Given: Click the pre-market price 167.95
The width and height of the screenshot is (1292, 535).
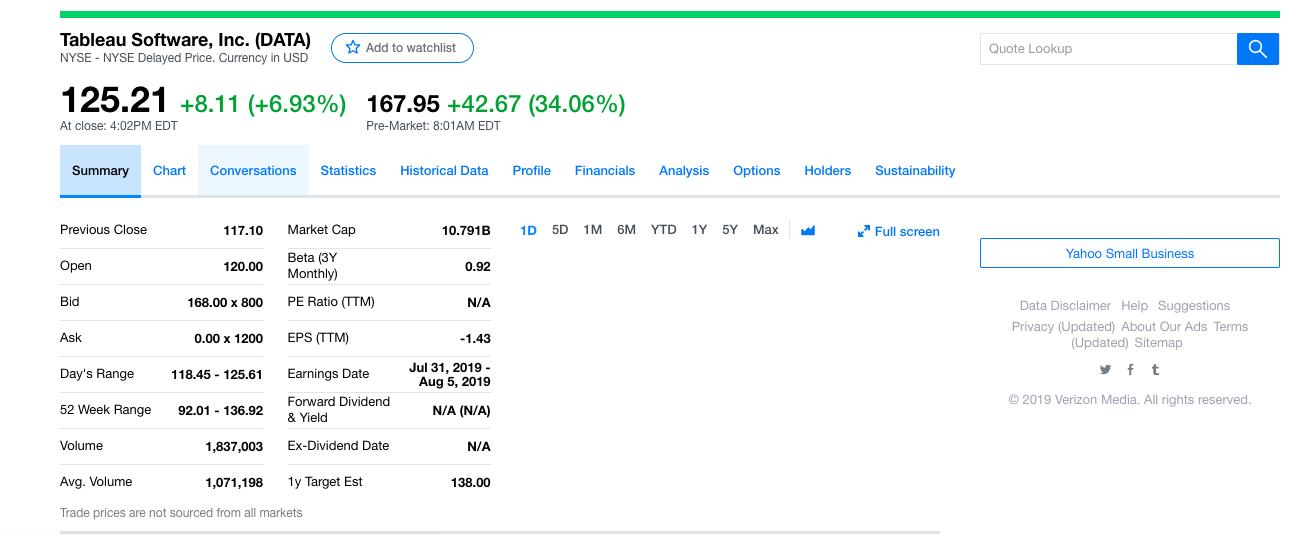Looking at the screenshot, I should pos(403,103).
